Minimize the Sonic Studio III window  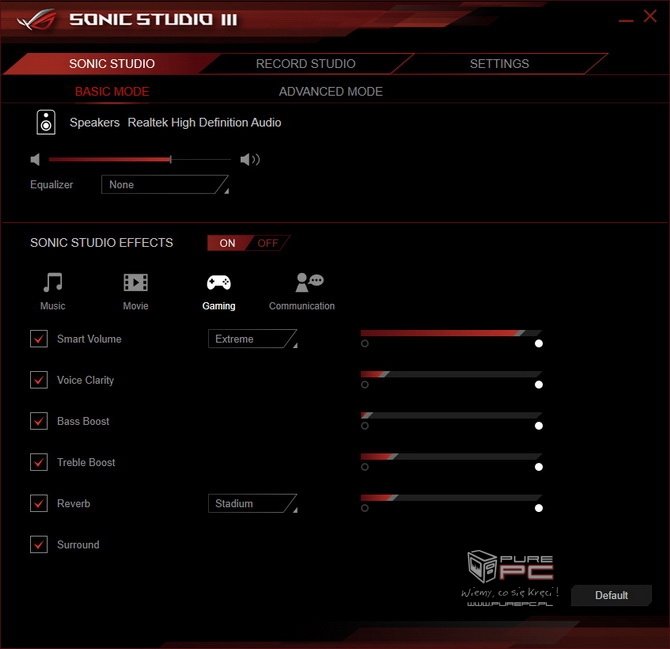[626, 21]
